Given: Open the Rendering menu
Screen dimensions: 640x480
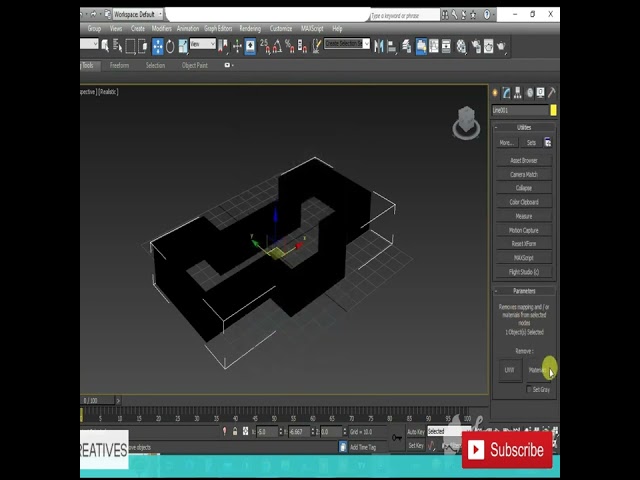Looking at the screenshot, I should coord(250,29).
